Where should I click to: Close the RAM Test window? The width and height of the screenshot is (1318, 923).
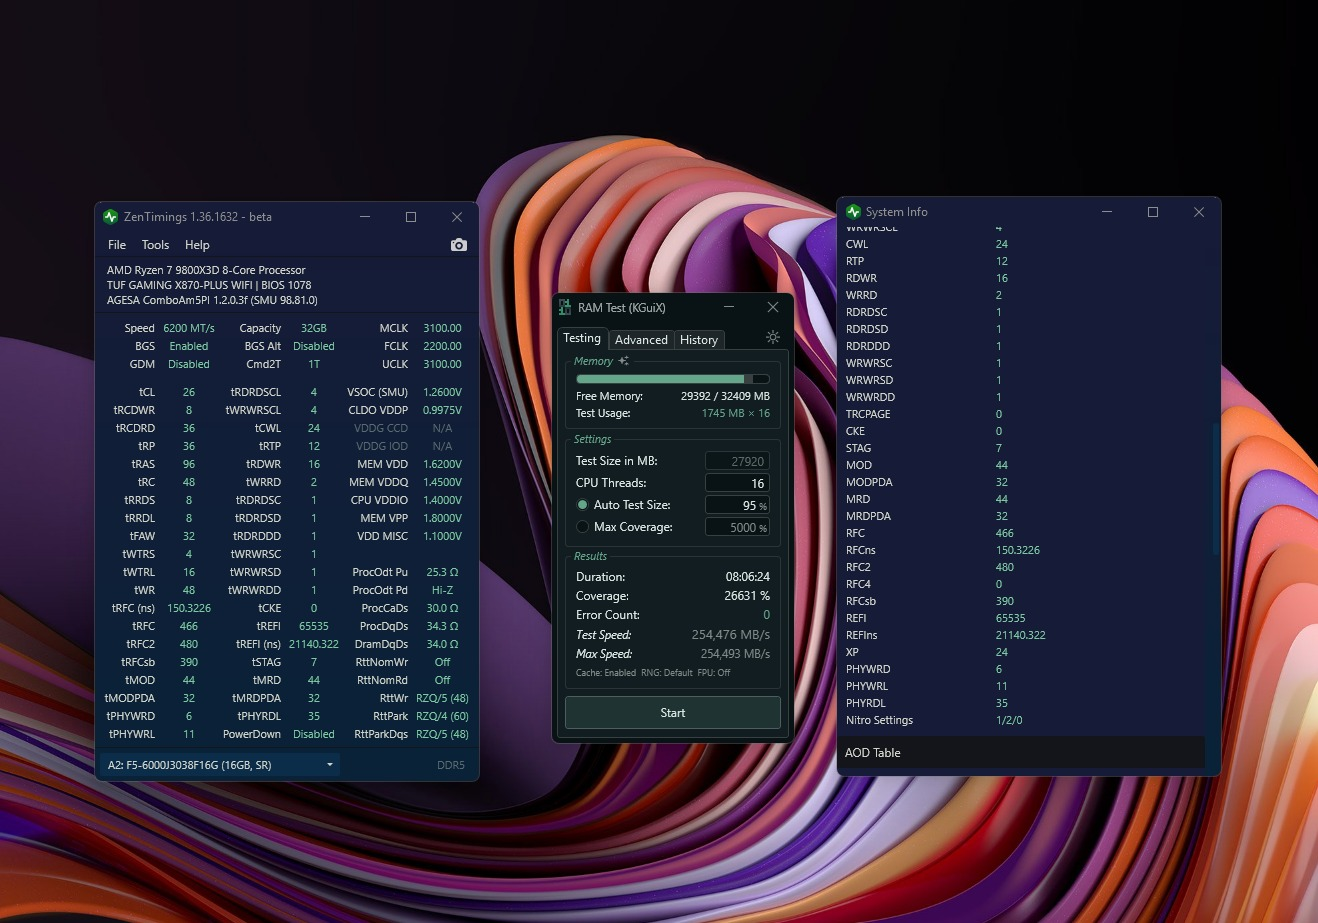tap(773, 307)
